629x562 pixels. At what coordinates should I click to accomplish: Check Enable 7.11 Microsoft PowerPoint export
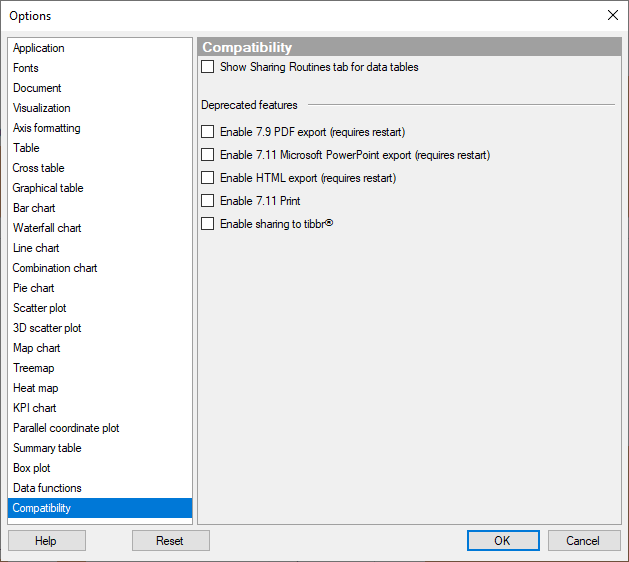[208, 155]
